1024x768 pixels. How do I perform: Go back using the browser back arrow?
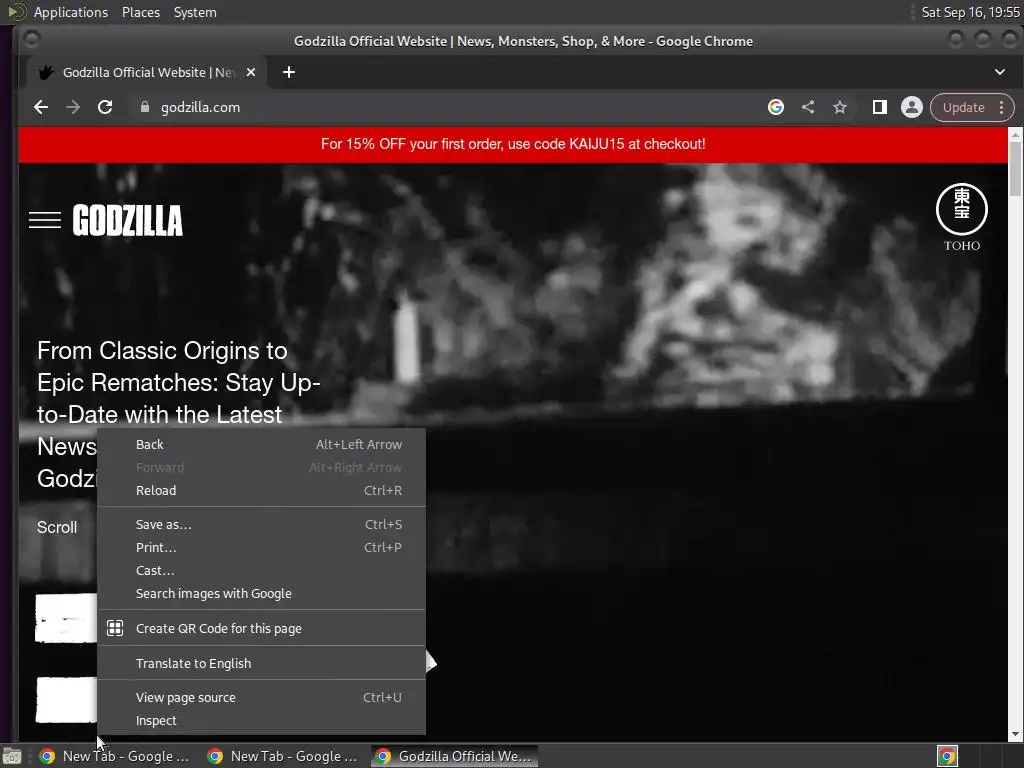tap(40, 107)
